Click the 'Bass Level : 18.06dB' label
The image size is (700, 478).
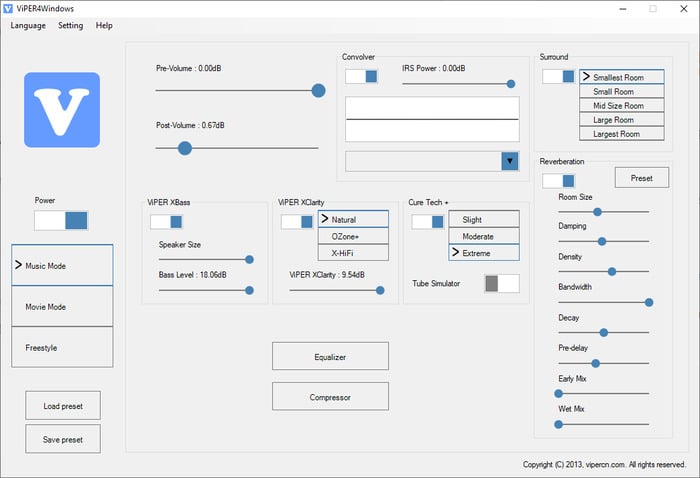click(192, 274)
